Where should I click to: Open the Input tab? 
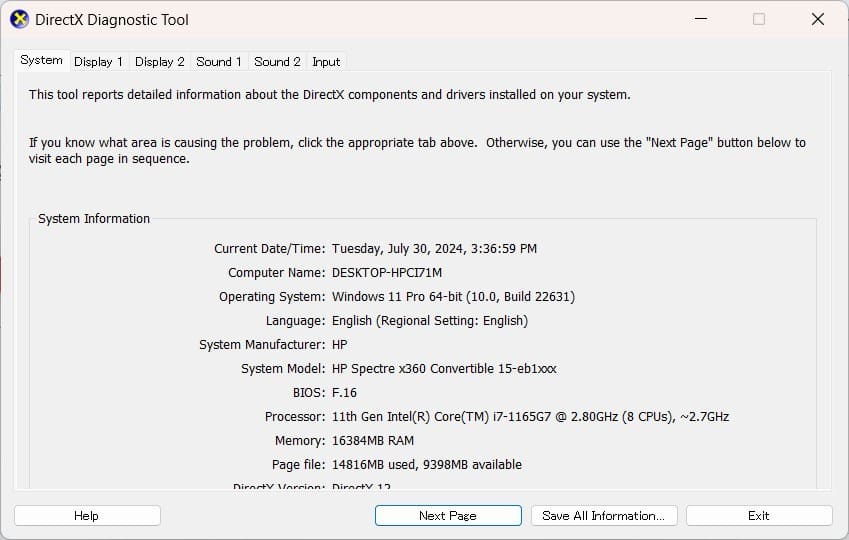326,62
